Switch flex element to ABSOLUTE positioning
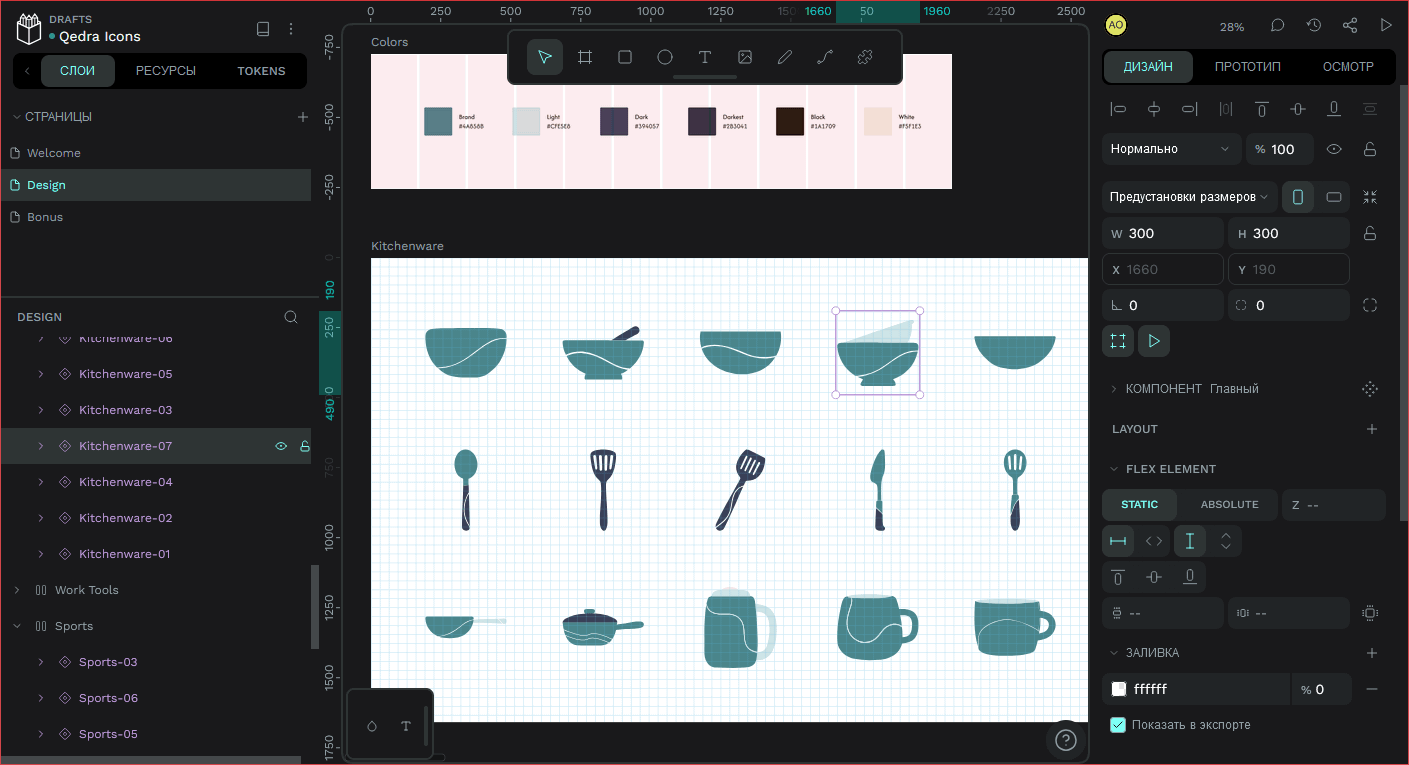Viewport: 1409px width, 765px height. pyautogui.click(x=1229, y=505)
